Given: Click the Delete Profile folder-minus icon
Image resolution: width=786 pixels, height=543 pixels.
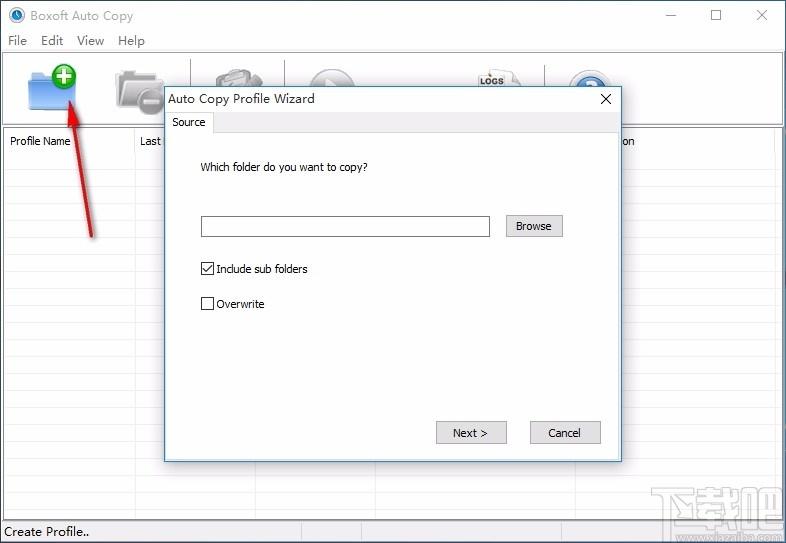Looking at the screenshot, I should [139, 93].
